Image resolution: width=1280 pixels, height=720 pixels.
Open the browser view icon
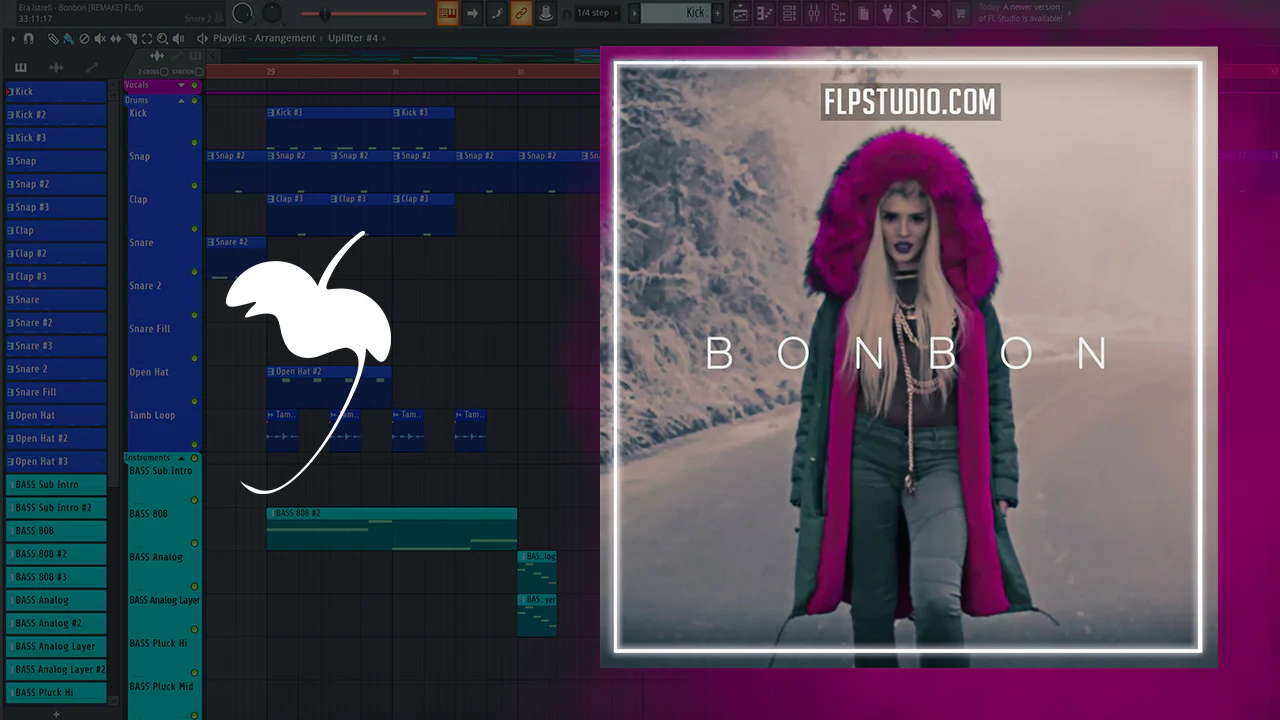click(x=837, y=13)
